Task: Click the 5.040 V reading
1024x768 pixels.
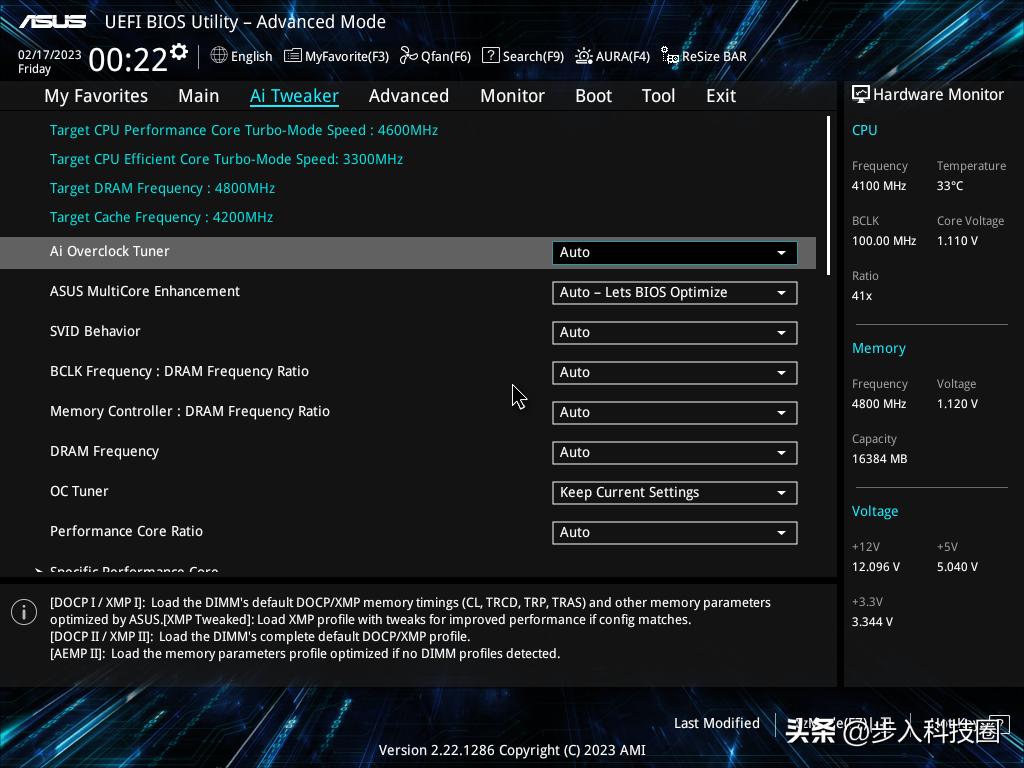Action: [957, 567]
